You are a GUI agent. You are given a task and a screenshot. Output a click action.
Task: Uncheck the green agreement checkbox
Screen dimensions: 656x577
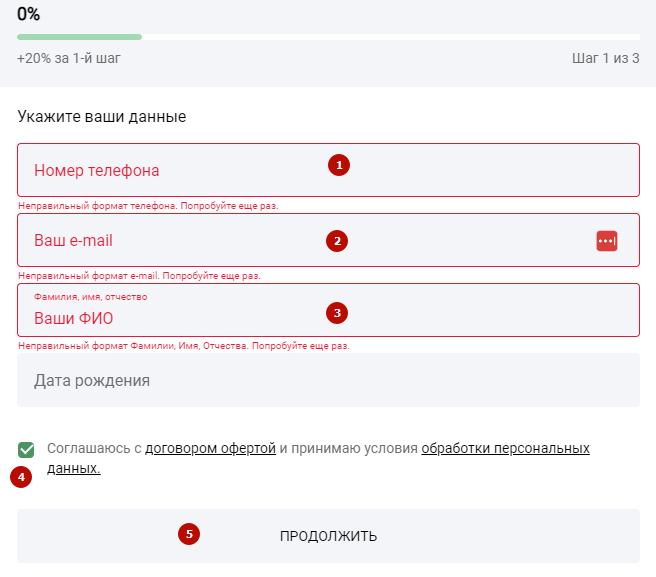tap(26, 450)
